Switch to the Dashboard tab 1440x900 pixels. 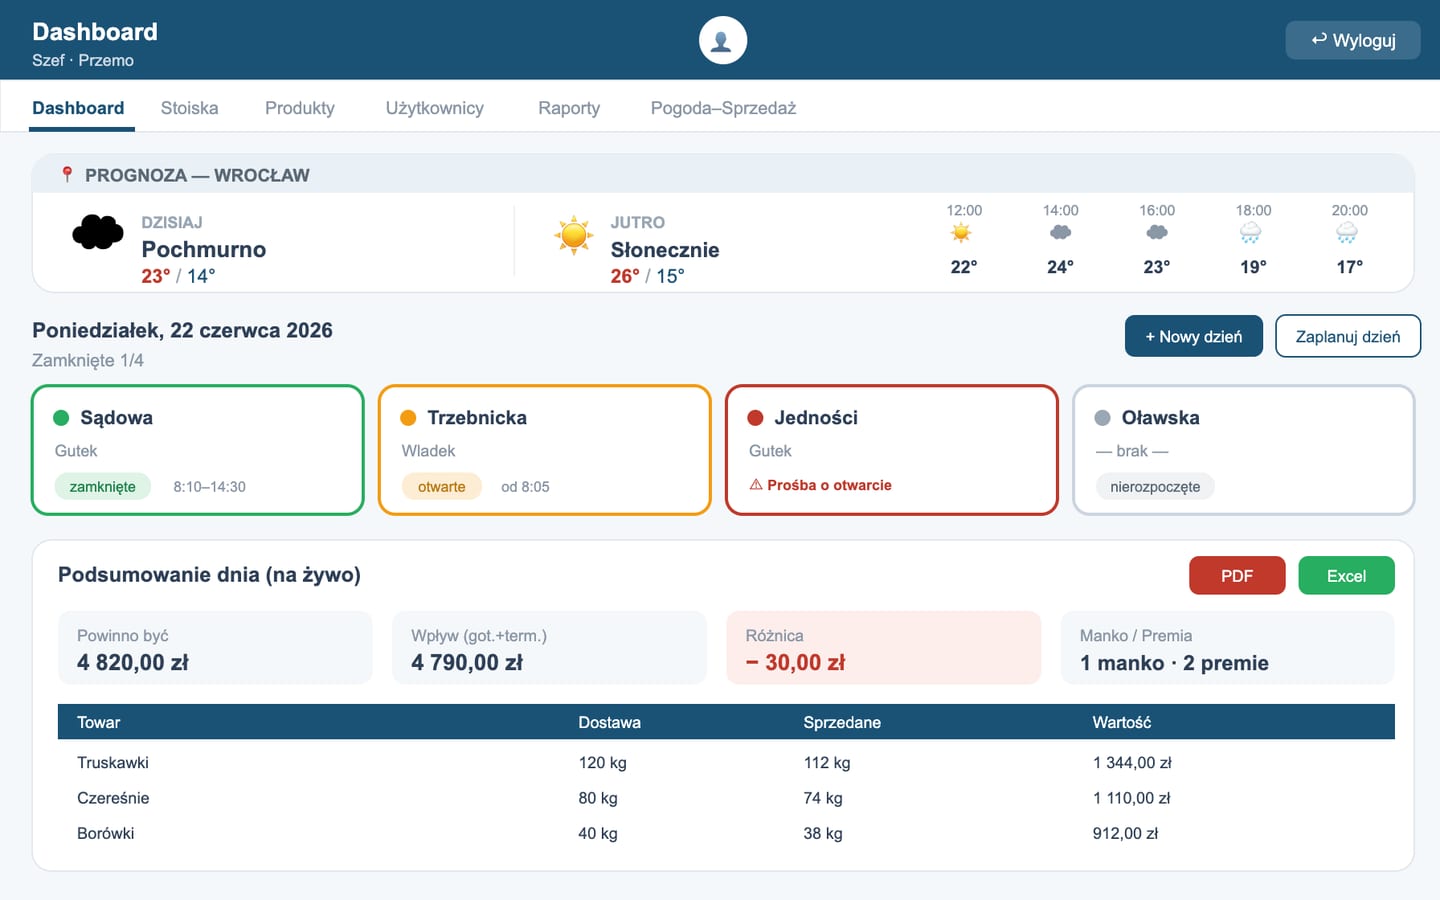point(78,108)
